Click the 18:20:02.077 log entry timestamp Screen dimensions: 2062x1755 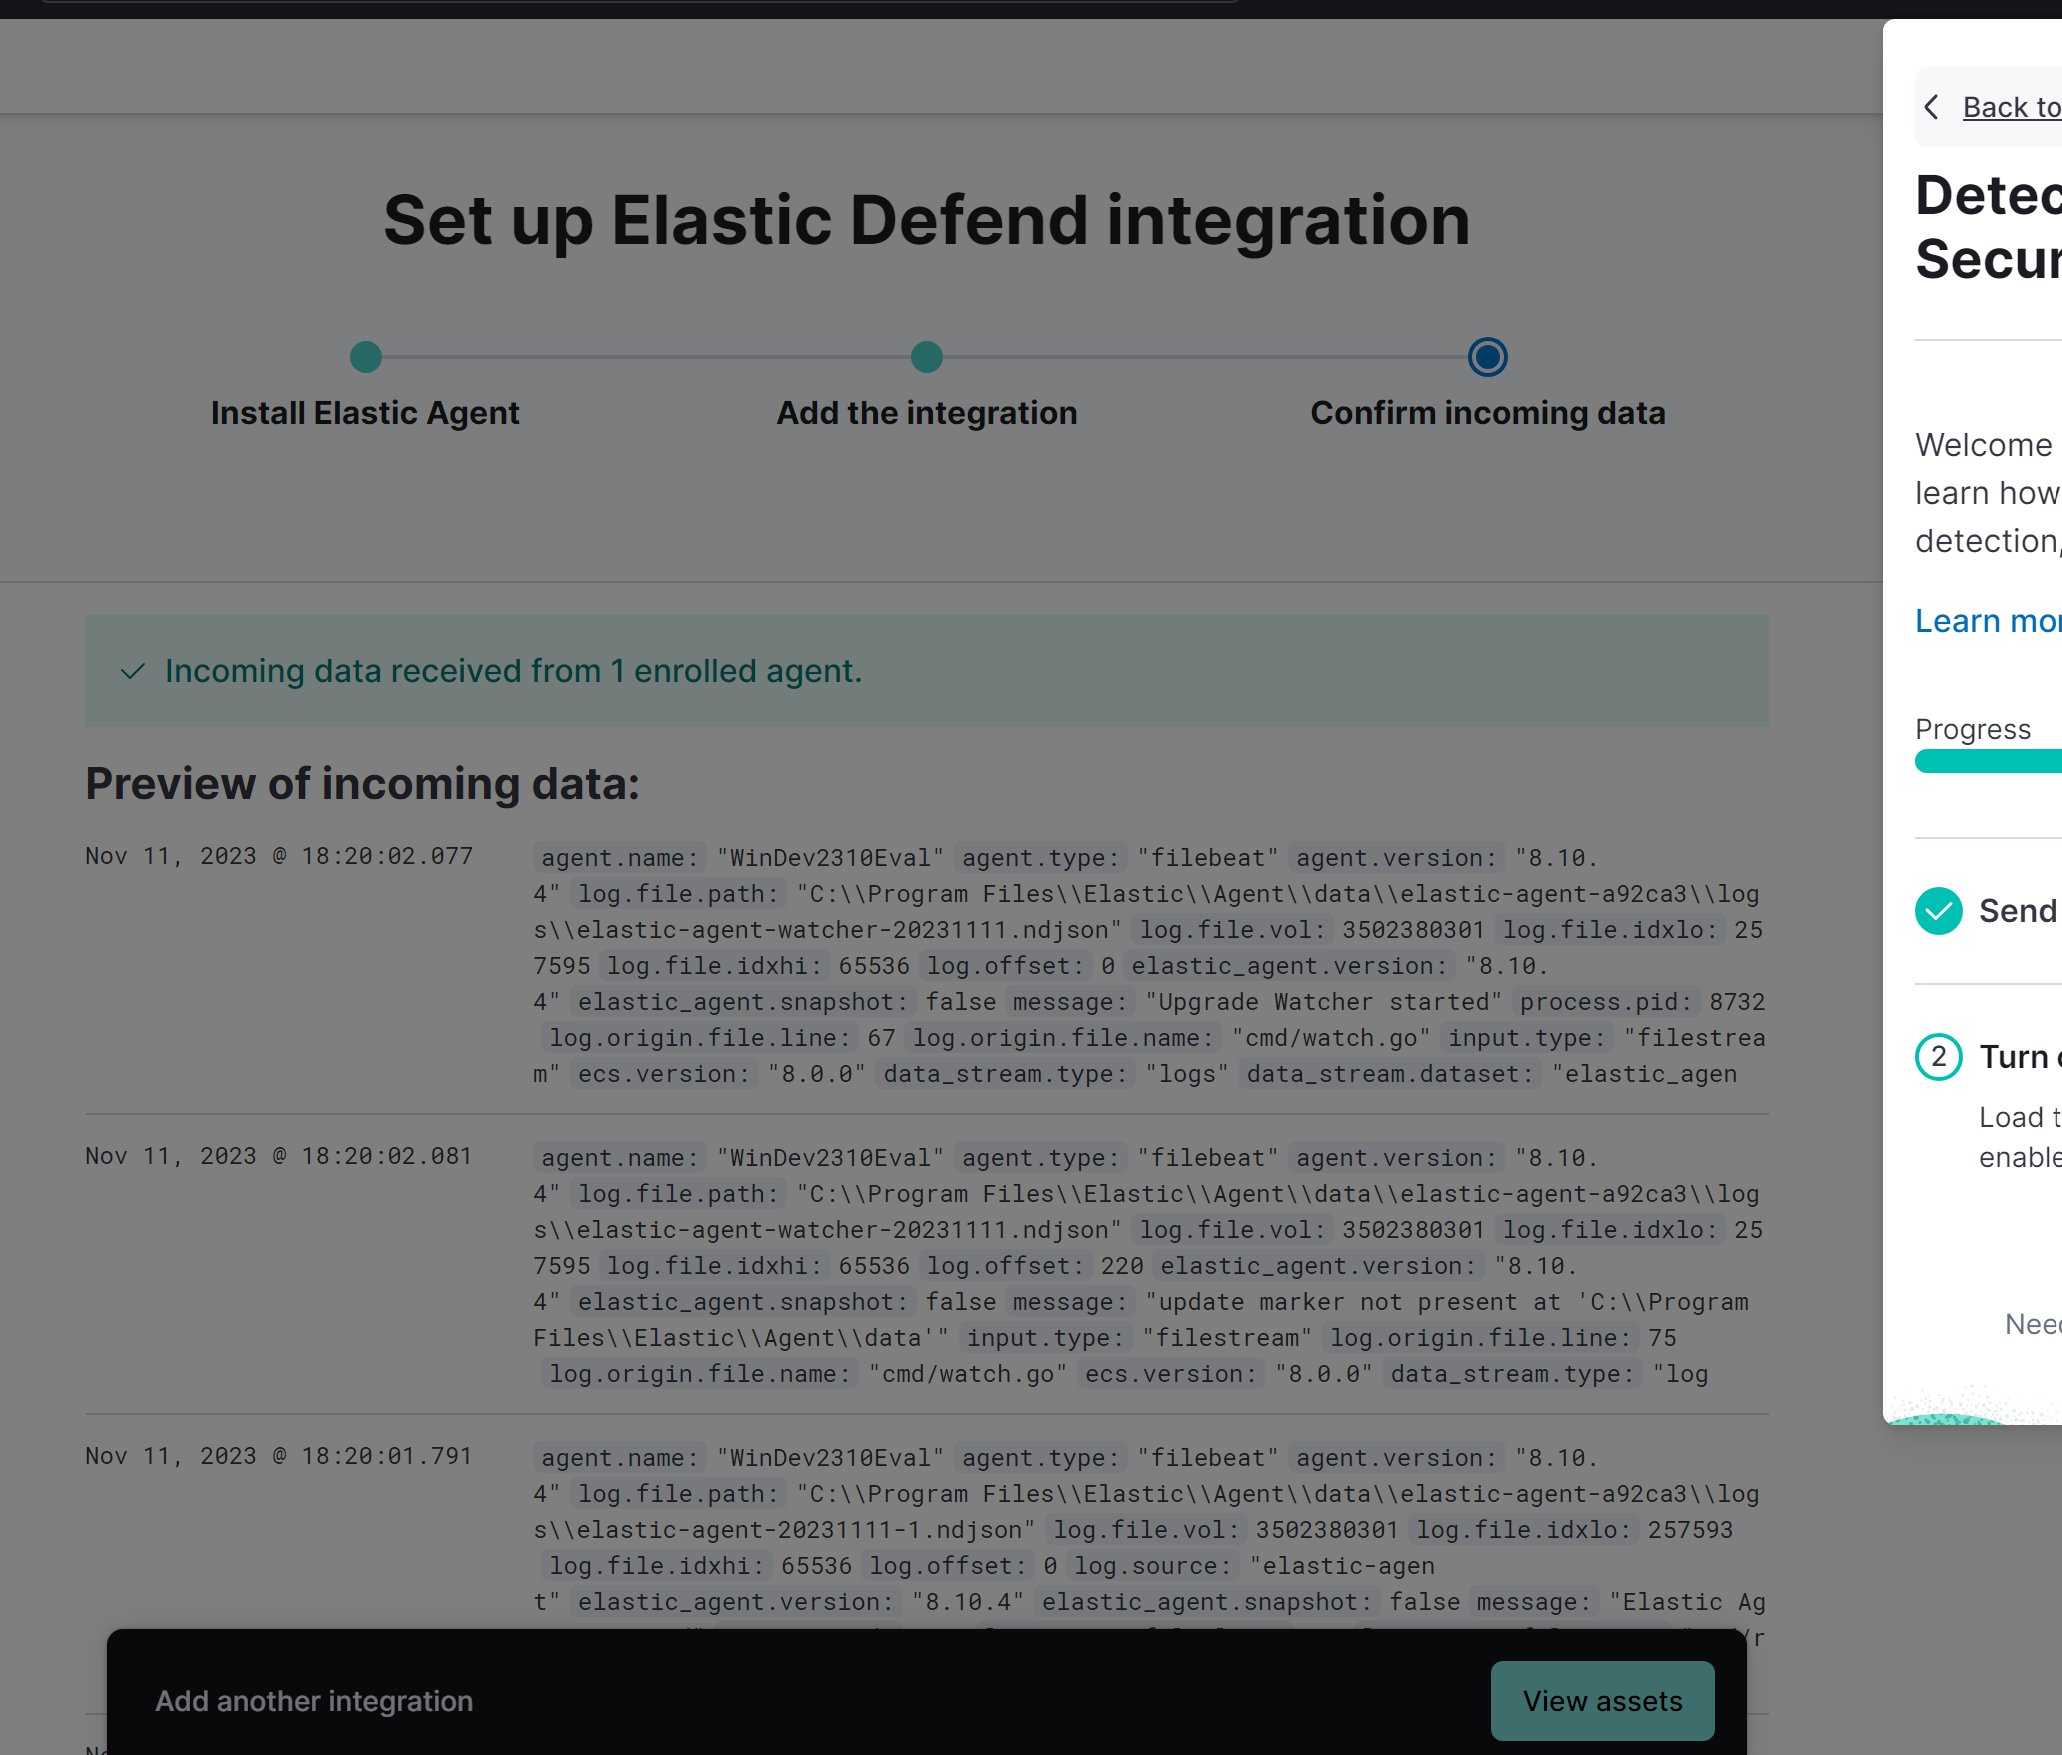pos(278,856)
